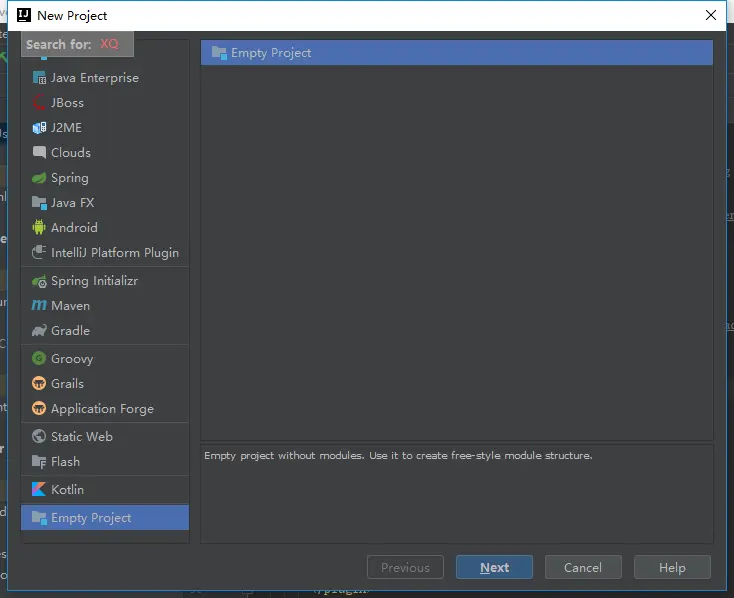The height and width of the screenshot is (598, 734).
Task: Click the Groovy green G icon
Action: 39,358
